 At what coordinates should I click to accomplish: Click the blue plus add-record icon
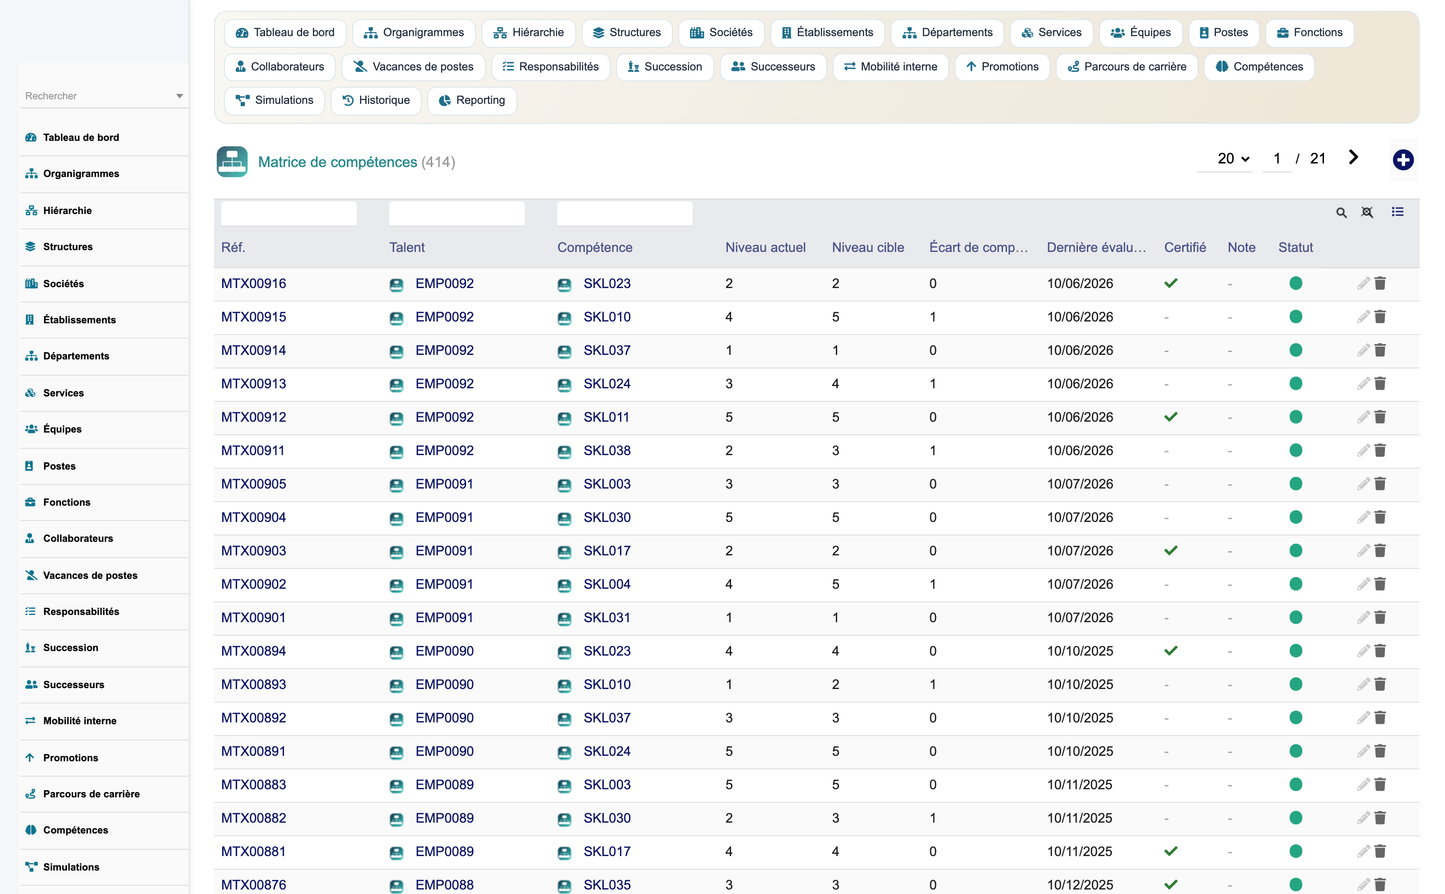[x=1403, y=160]
